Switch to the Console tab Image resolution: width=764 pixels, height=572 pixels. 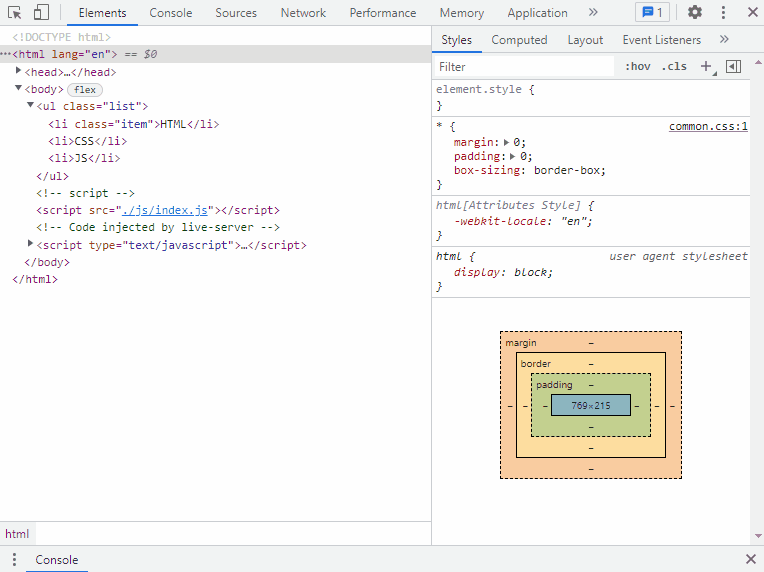coord(171,13)
